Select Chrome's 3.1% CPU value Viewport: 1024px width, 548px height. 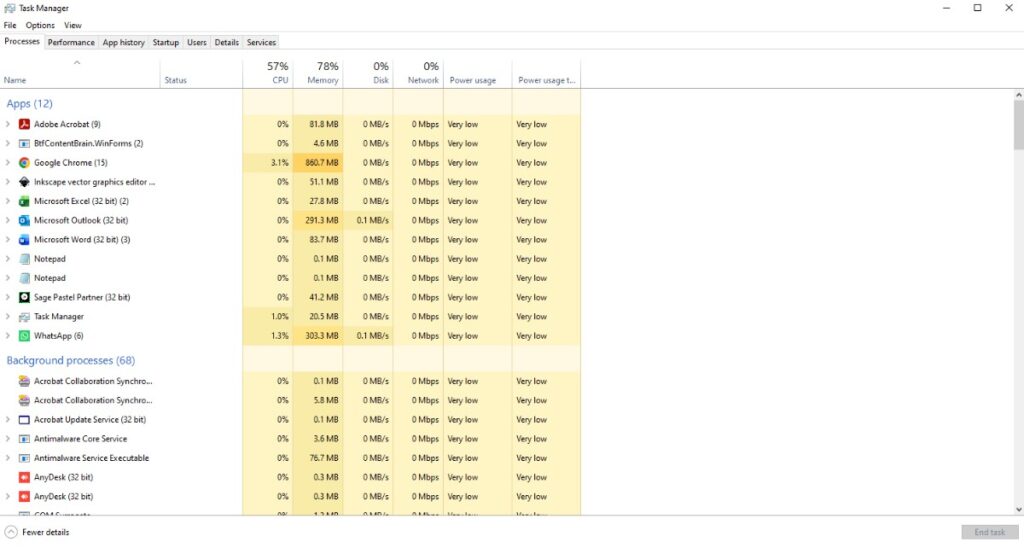pyautogui.click(x=280, y=163)
